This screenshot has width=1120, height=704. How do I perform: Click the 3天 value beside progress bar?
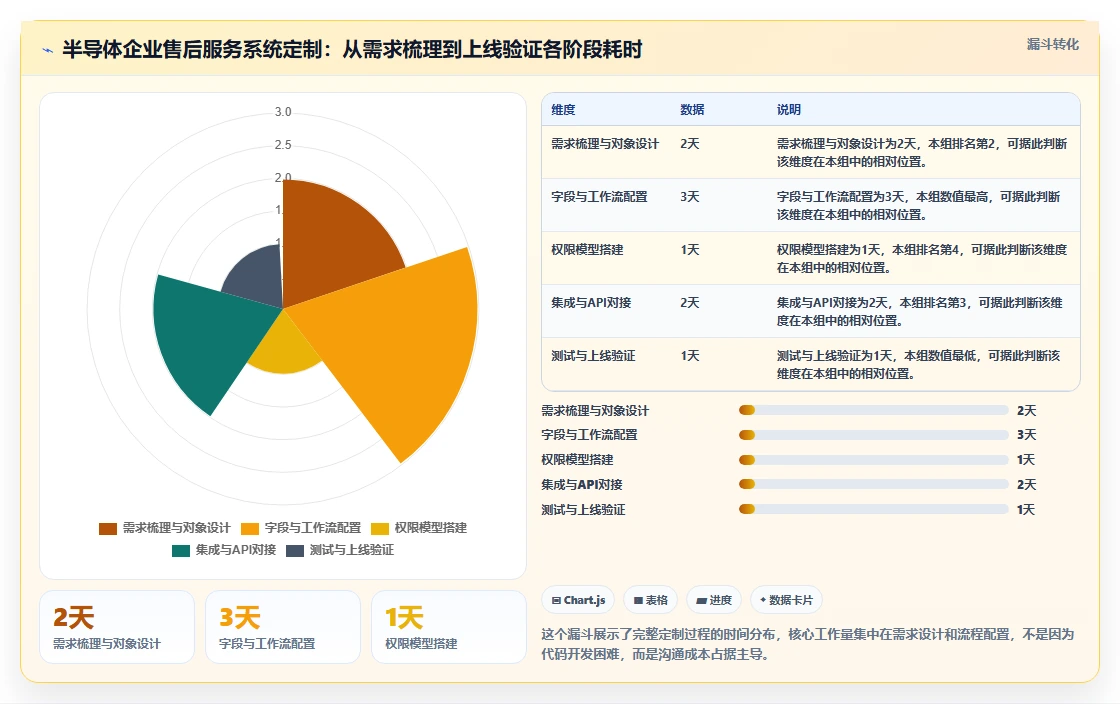[x=1026, y=435]
